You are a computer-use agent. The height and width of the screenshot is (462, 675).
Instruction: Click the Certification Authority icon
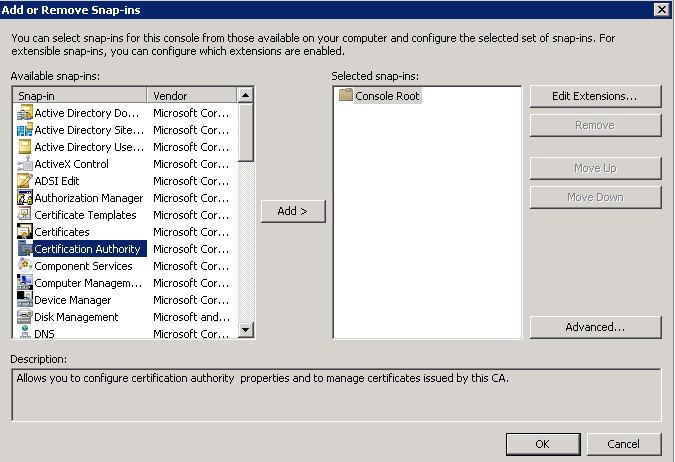[x=25, y=249]
